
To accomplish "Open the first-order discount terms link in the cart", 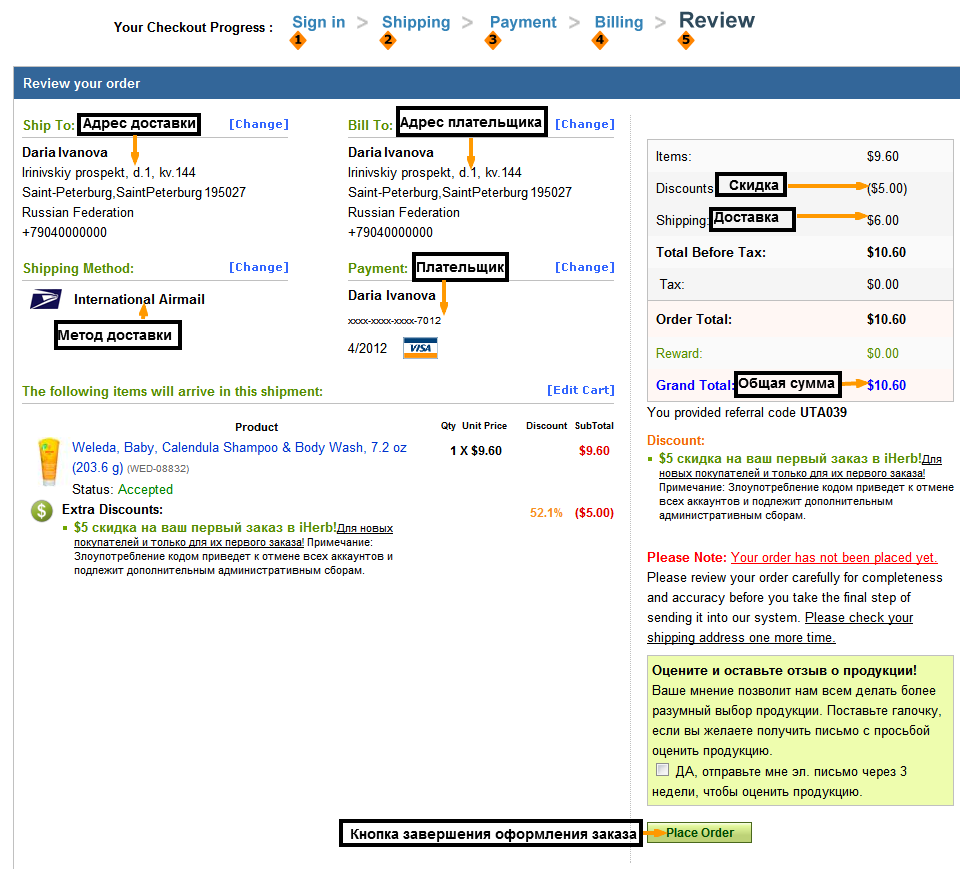I will click(x=233, y=535).
